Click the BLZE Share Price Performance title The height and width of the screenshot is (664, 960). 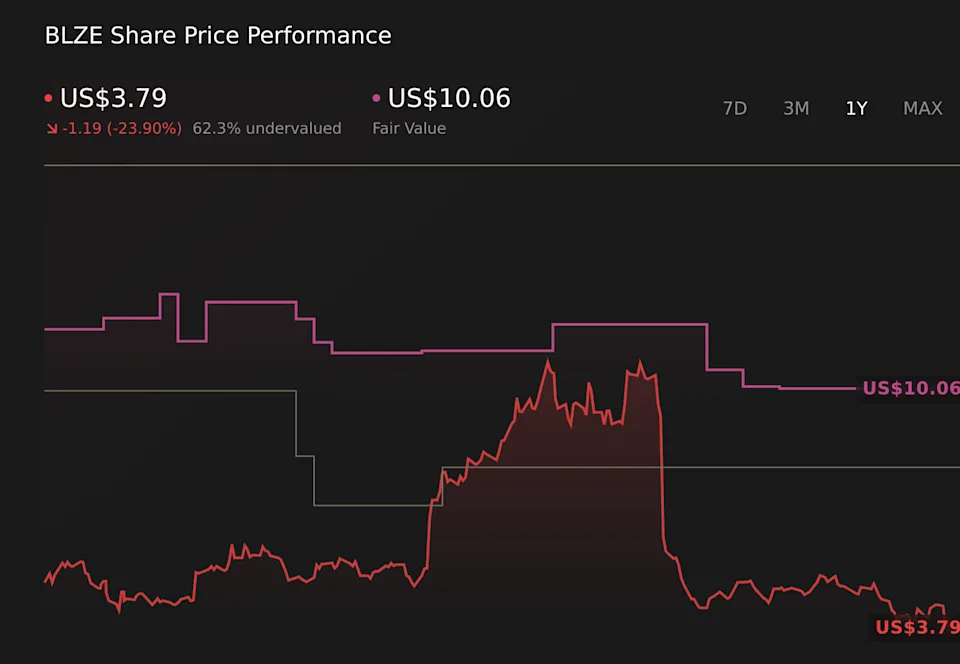click(218, 36)
